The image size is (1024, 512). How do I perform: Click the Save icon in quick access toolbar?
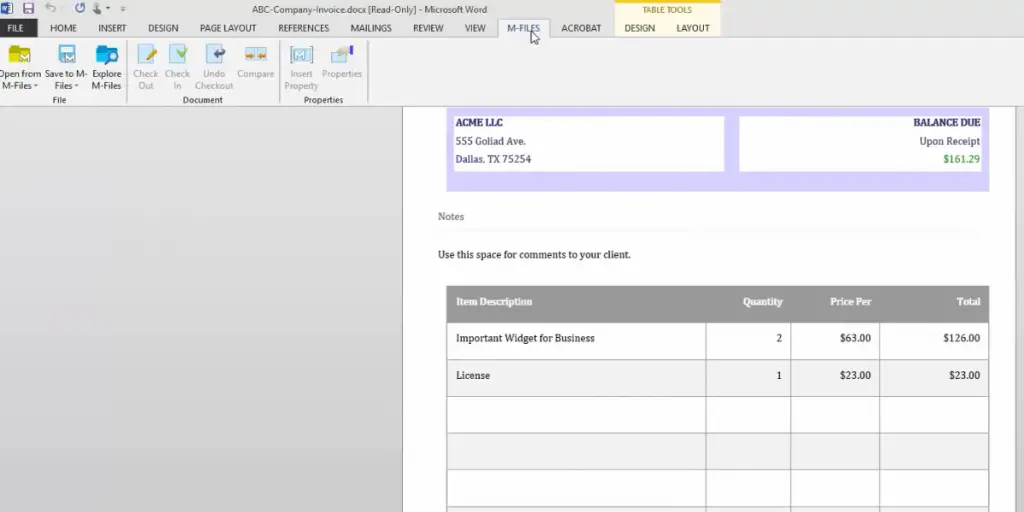[28, 8]
